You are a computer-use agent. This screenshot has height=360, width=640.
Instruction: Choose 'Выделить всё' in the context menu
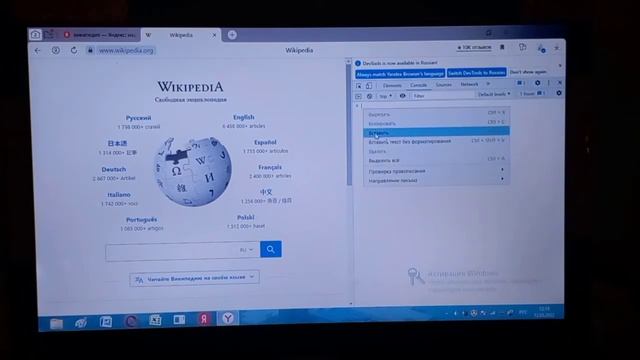(x=436, y=160)
